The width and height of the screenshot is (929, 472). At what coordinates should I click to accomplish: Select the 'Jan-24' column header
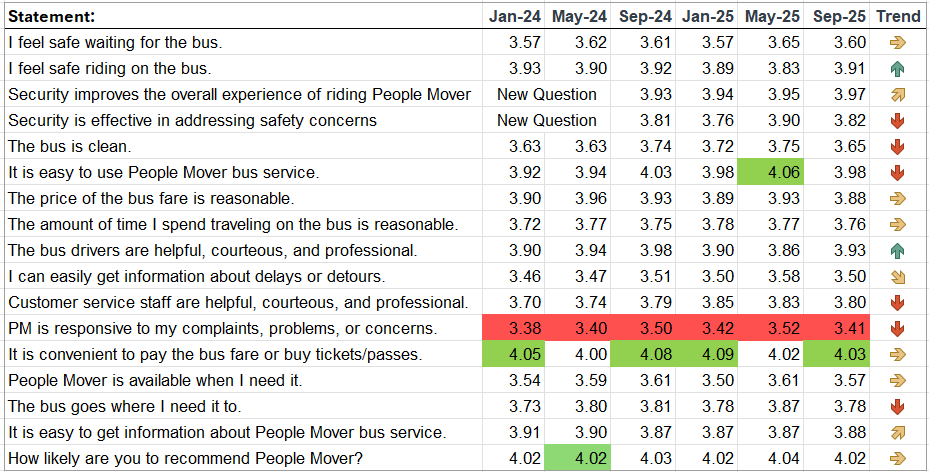tap(515, 16)
